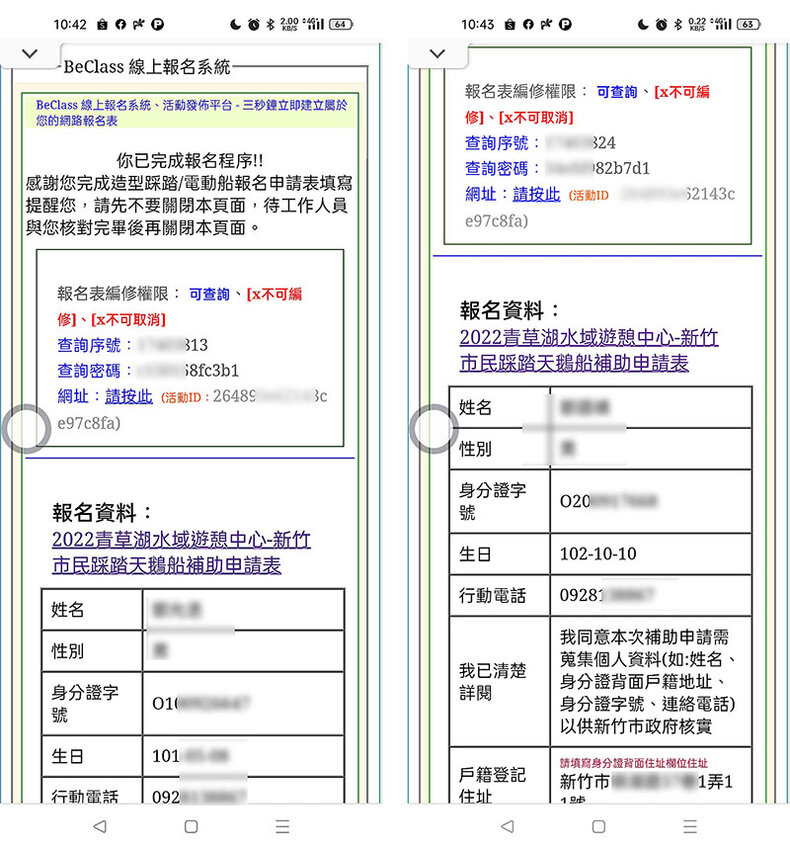This screenshot has width=790, height=850.
Task: Select the 生日 label on left phone
Action: pyautogui.click(x=68, y=756)
